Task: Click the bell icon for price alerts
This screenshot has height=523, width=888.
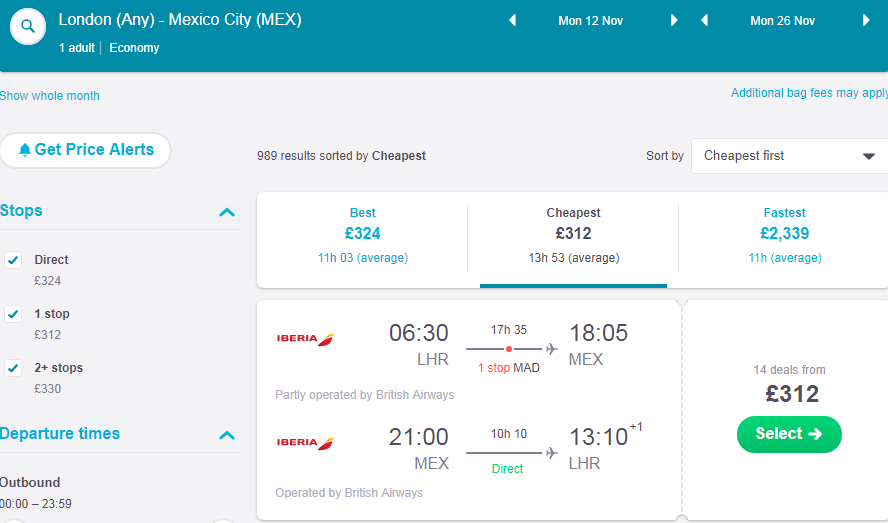Action: click(24, 150)
